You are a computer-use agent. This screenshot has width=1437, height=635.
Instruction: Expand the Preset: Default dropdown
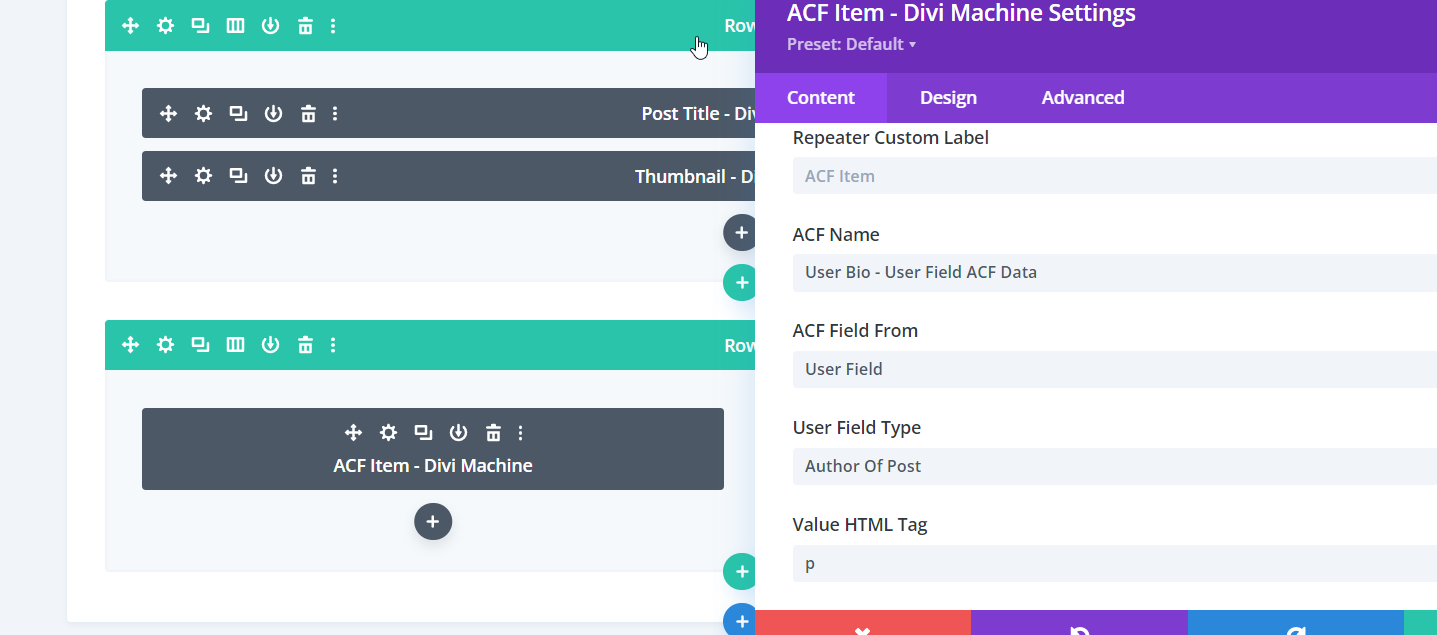(x=851, y=44)
